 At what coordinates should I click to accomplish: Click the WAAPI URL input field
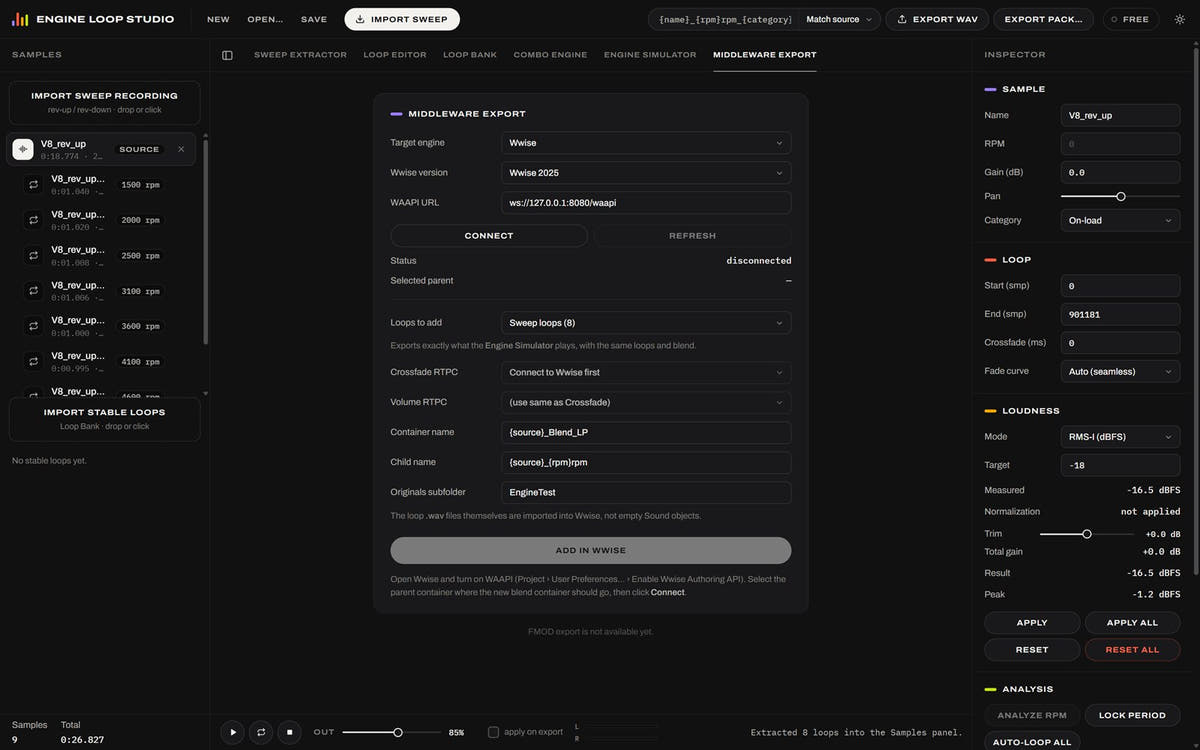click(646, 203)
